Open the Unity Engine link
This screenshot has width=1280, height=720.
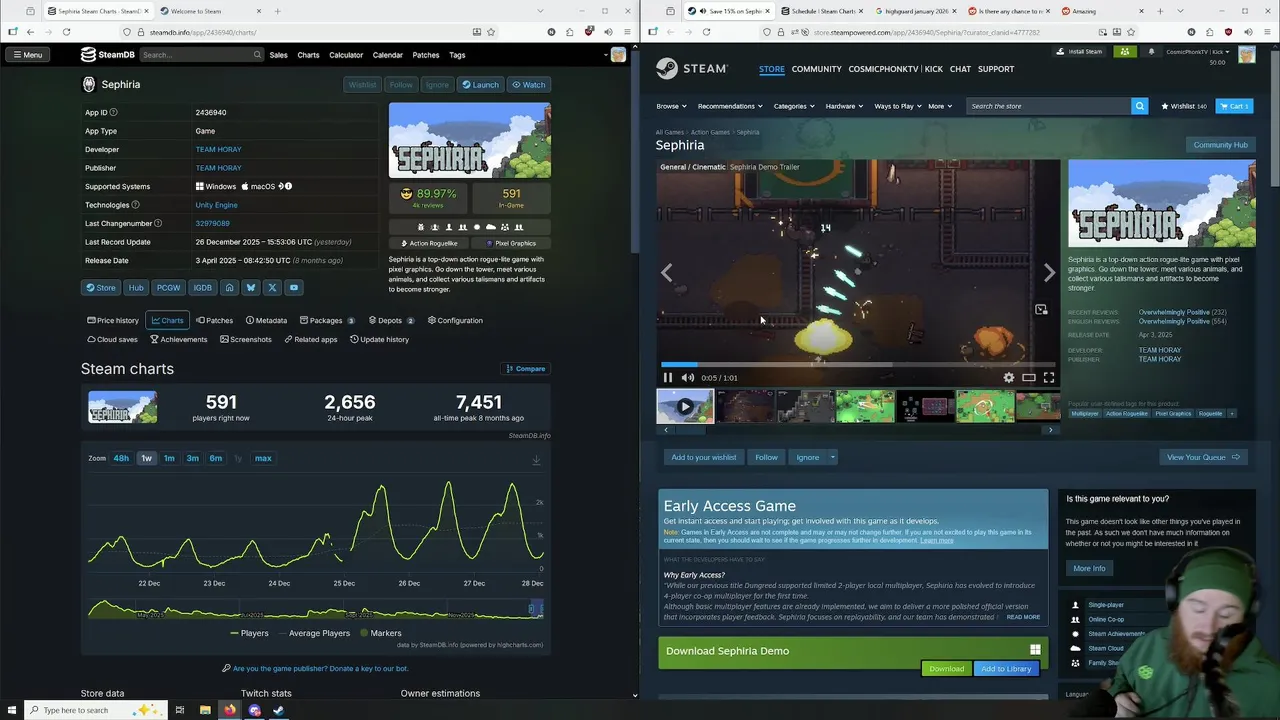216,205
